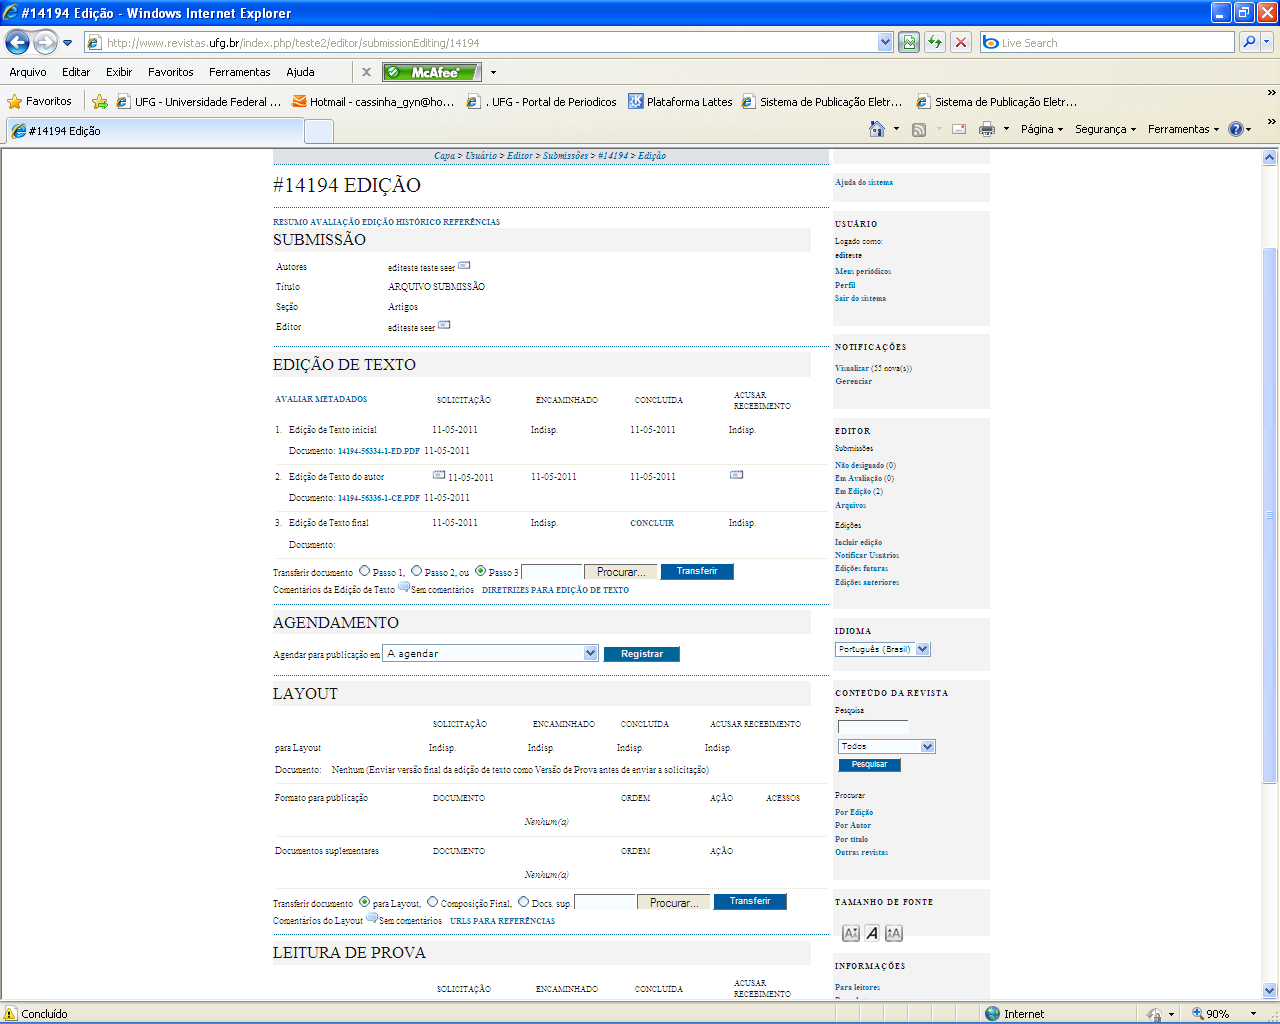Click the Print icon in command bar

[x=987, y=129]
